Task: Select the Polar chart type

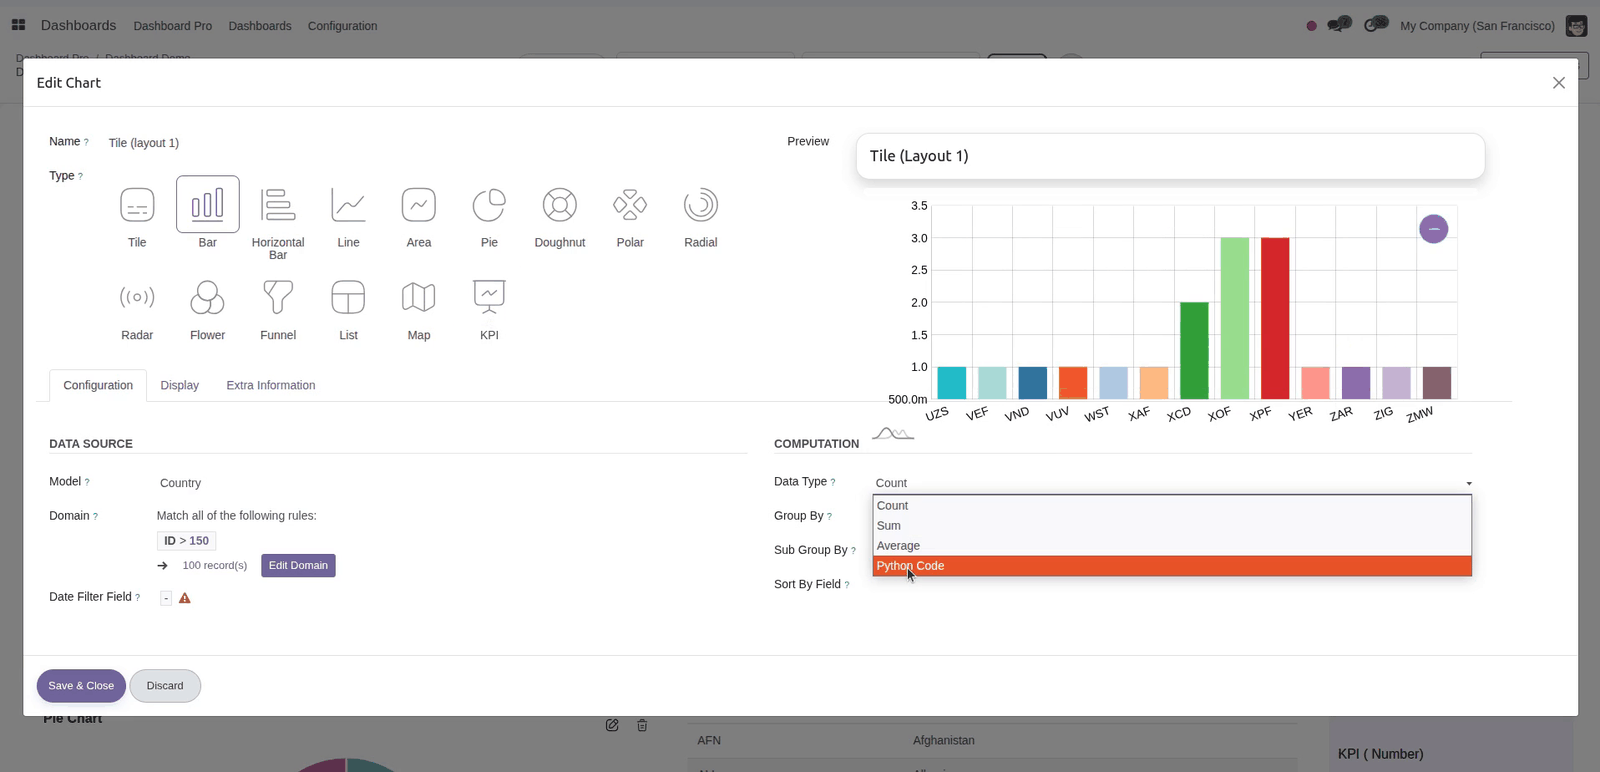Action: (630, 205)
